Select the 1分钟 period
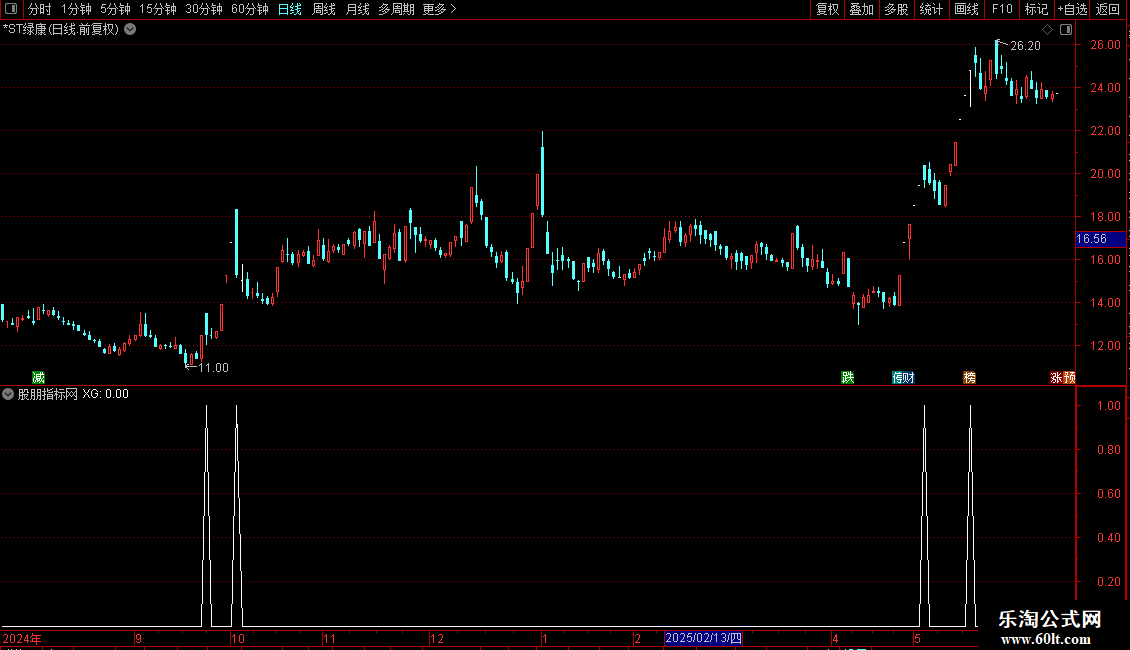 [x=76, y=9]
